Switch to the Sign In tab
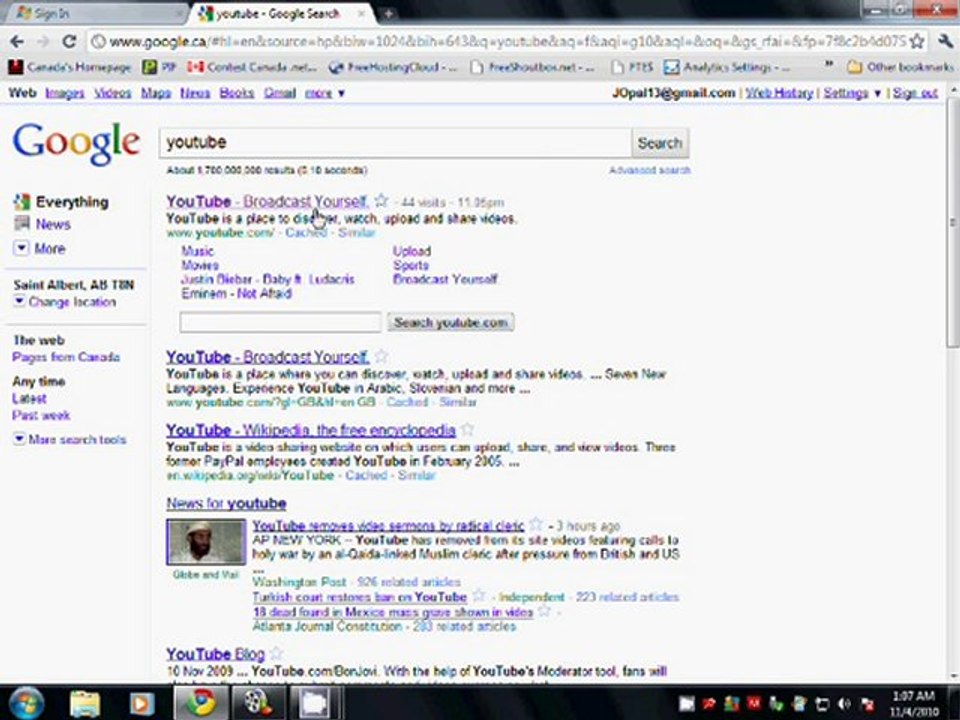The height and width of the screenshot is (720, 960). click(96, 13)
